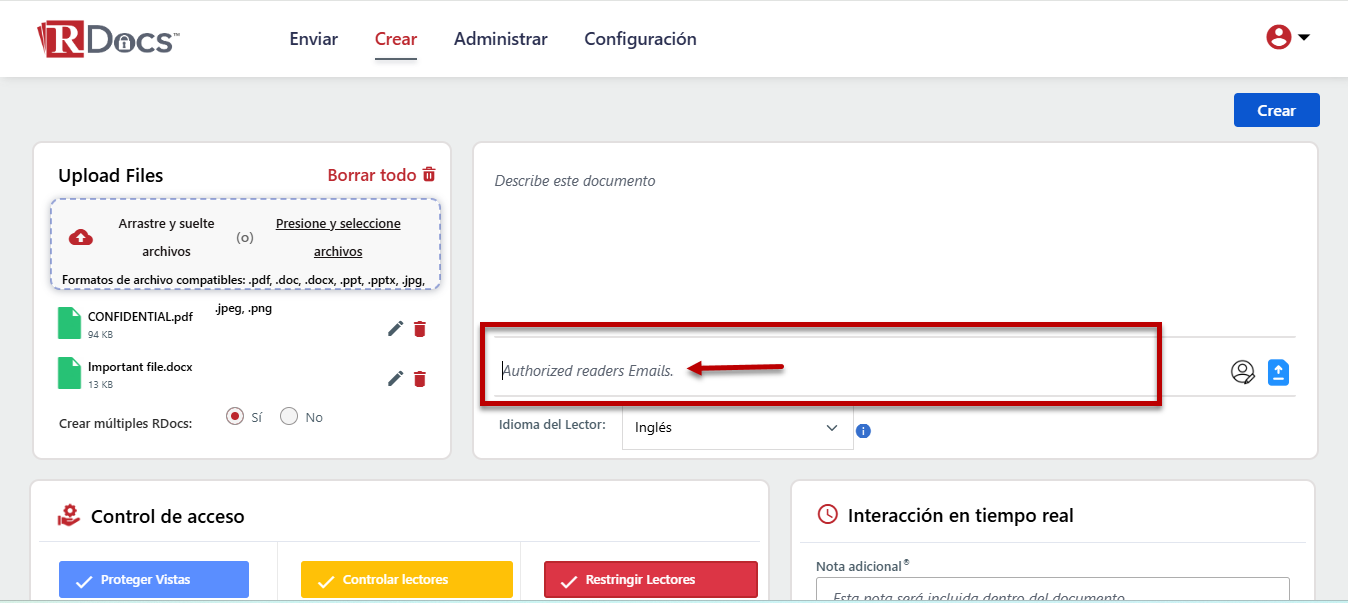Click the blue upload readers list icon

(1279, 372)
